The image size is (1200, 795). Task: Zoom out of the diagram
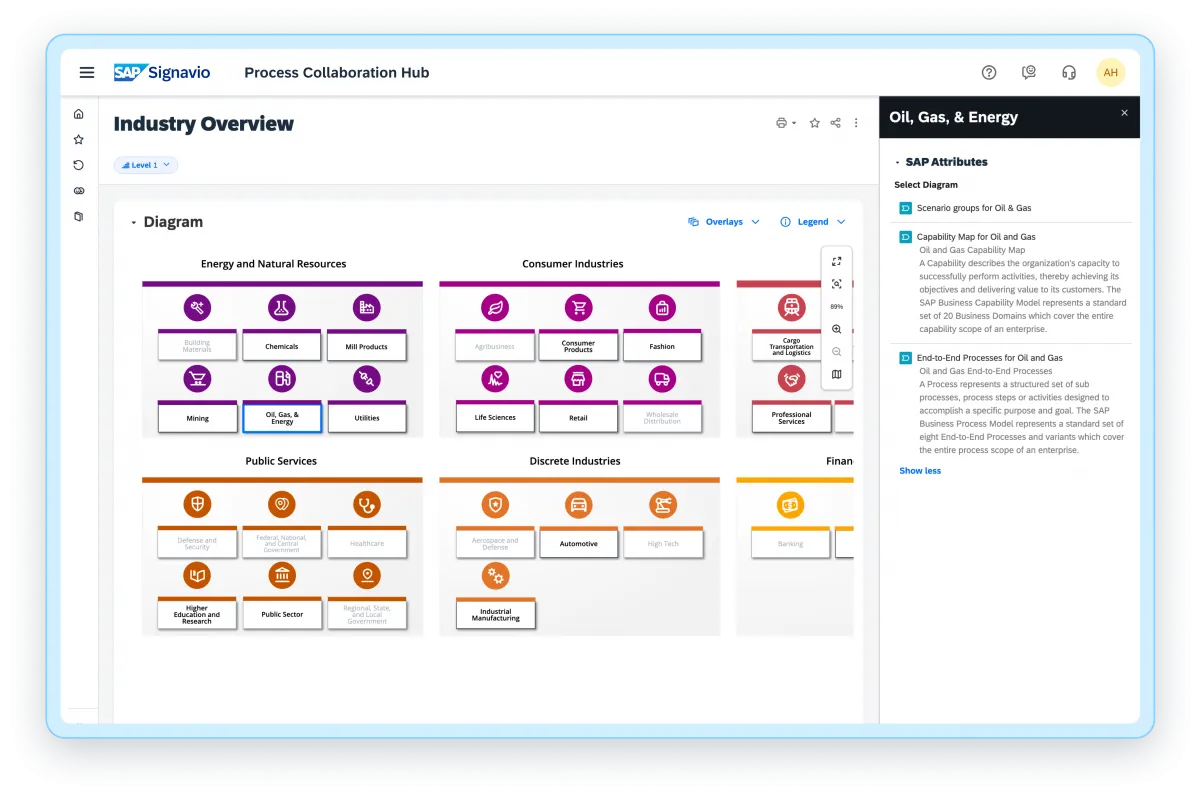click(837, 352)
